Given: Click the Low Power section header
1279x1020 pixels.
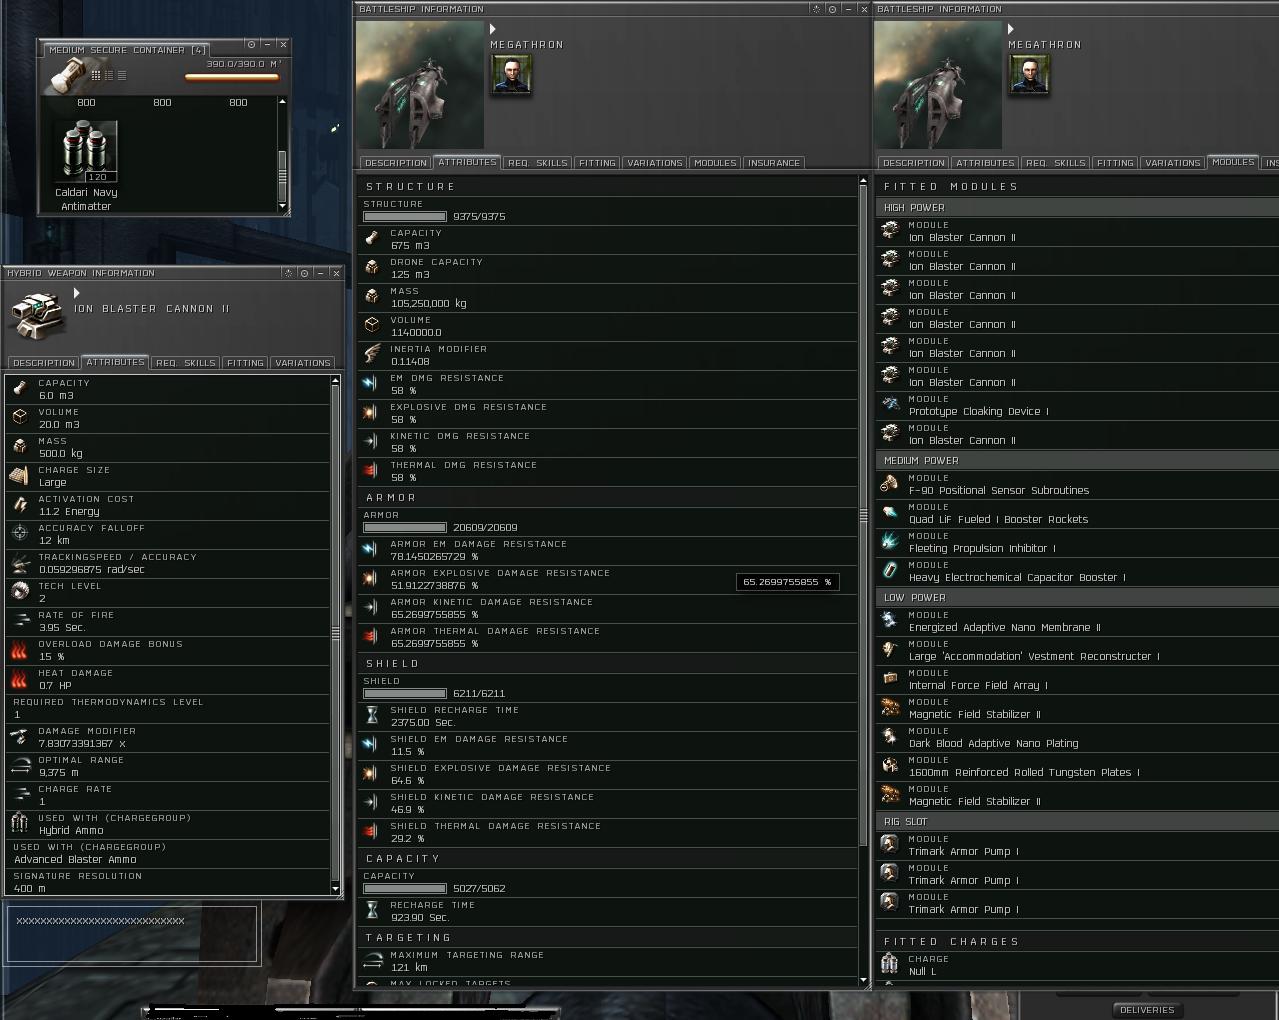Looking at the screenshot, I should click(1077, 597).
